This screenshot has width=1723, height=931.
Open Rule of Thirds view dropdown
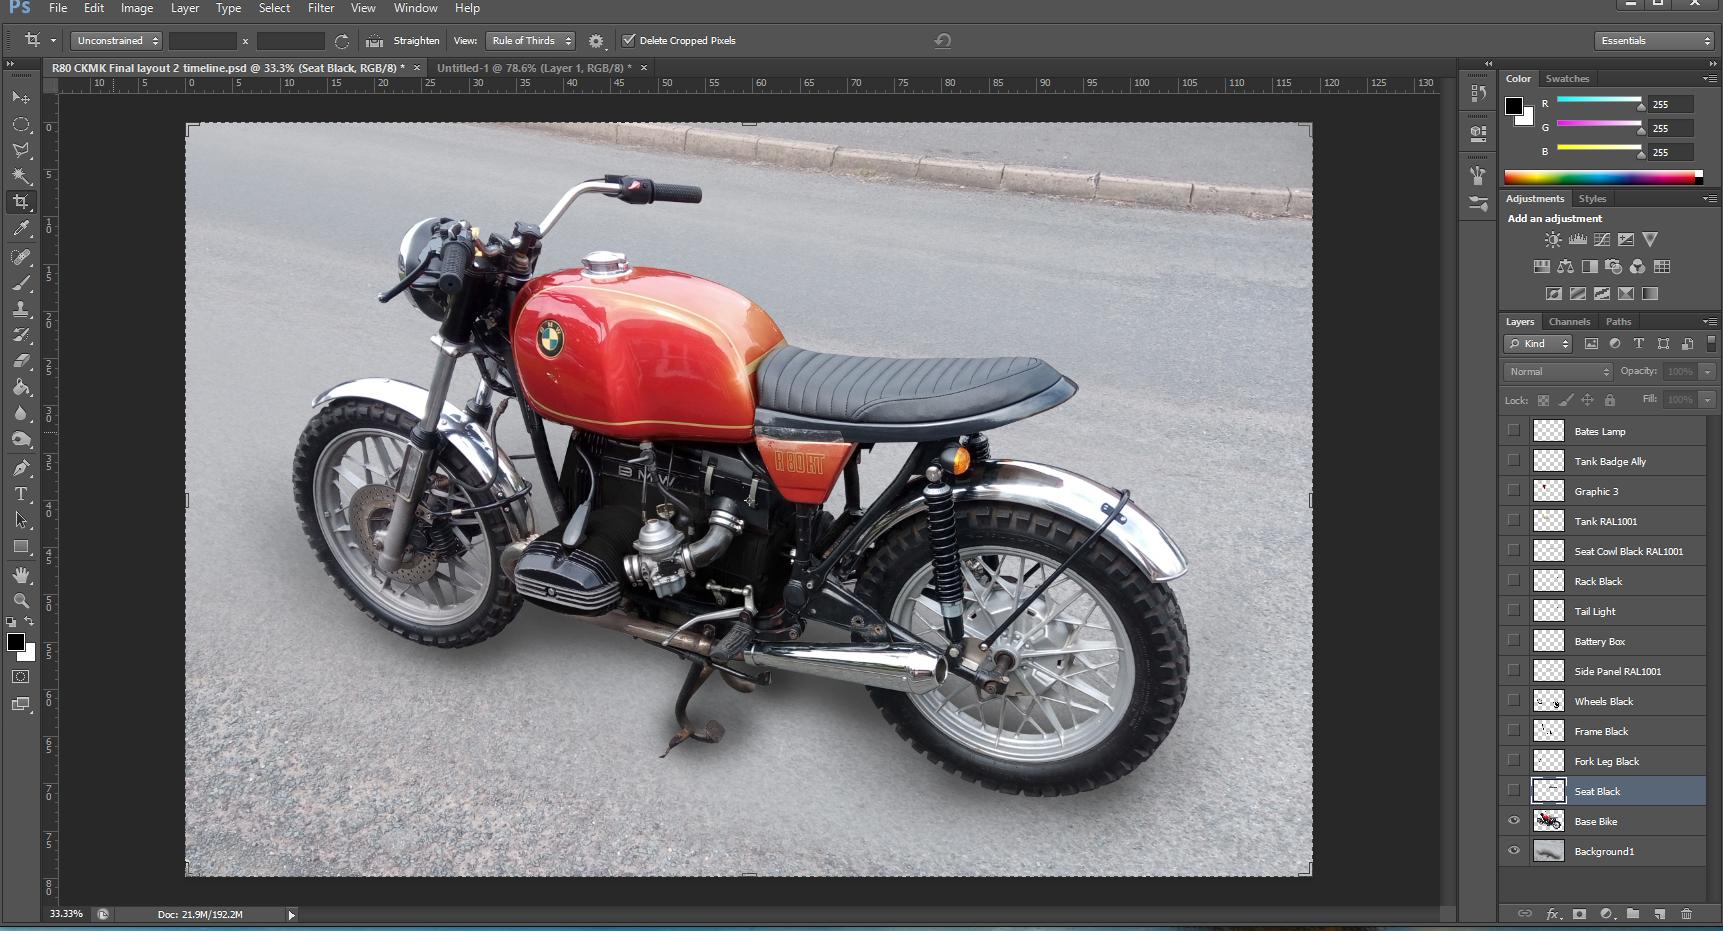pos(530,41)
